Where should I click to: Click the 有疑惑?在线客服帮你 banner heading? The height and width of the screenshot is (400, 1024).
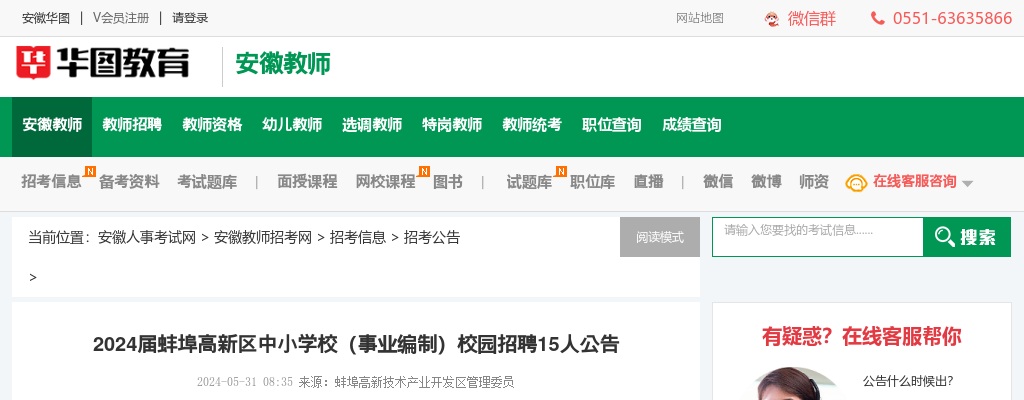pos(861,337)
